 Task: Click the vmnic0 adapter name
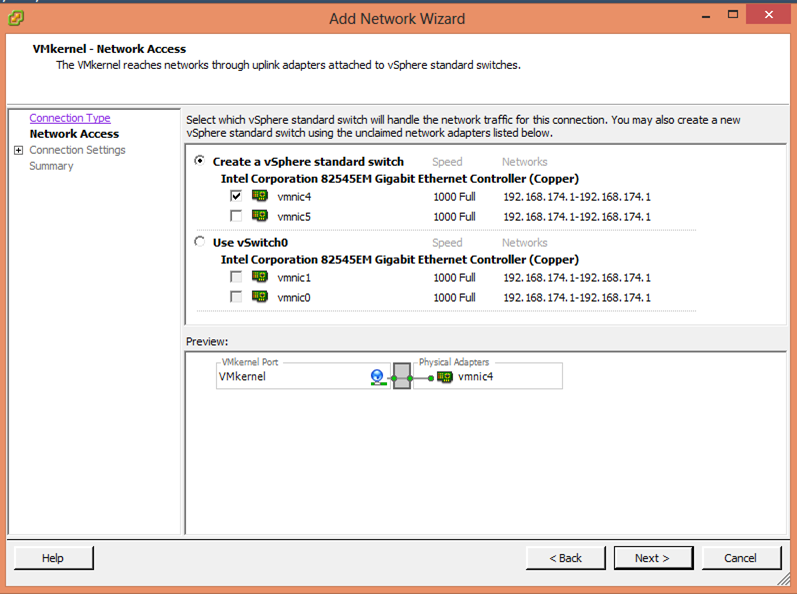tap(294, 297)
